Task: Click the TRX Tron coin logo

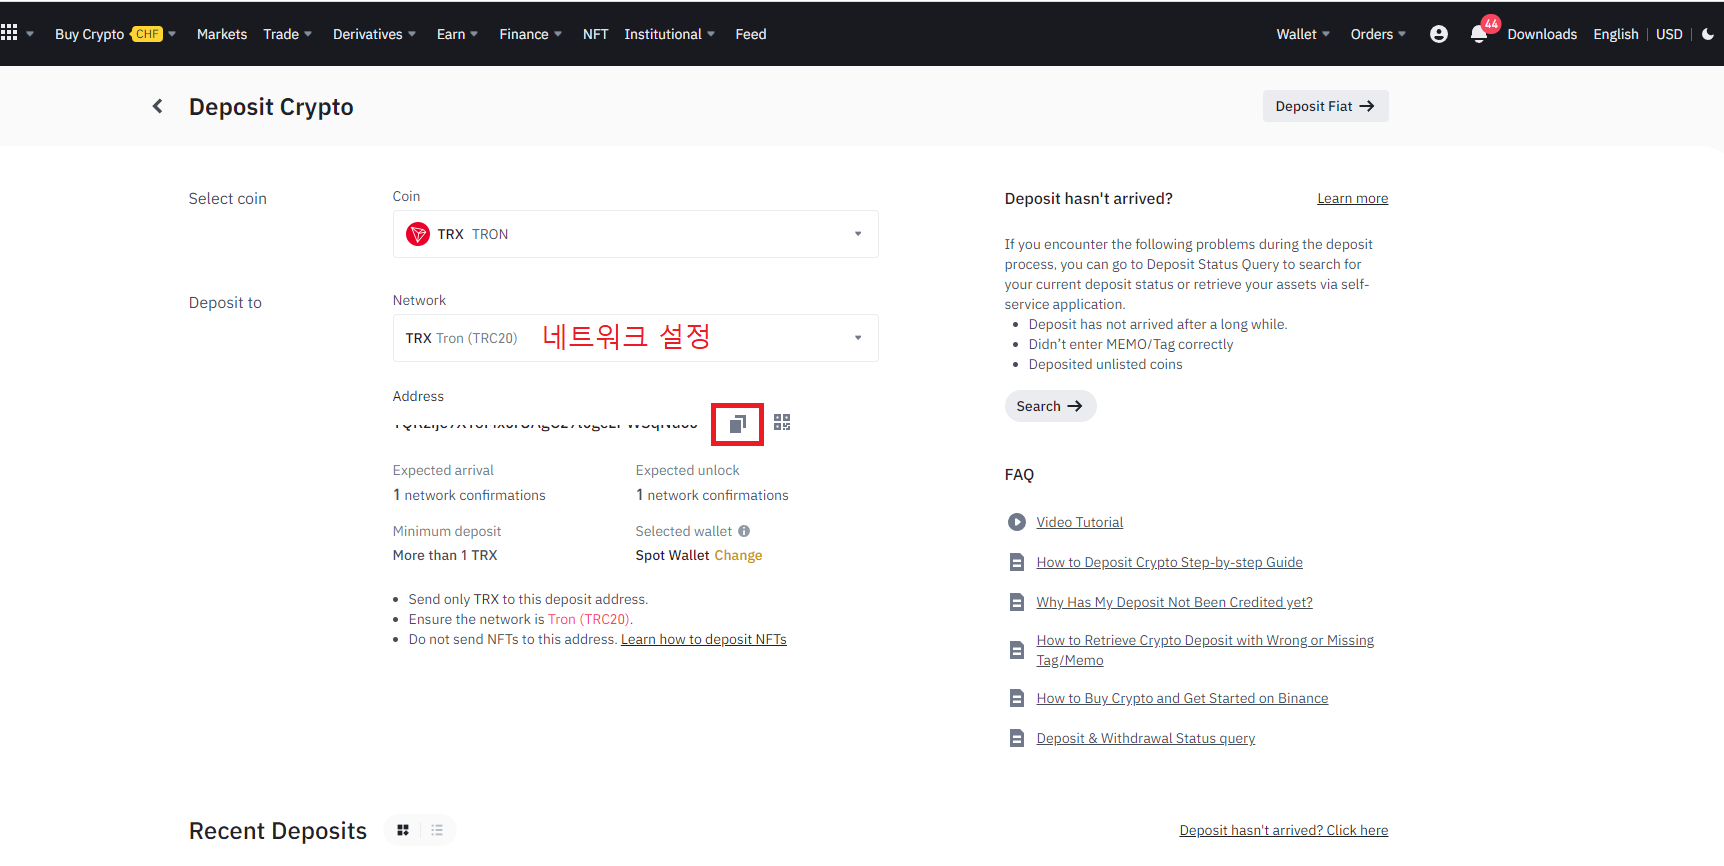Action: 418,234
